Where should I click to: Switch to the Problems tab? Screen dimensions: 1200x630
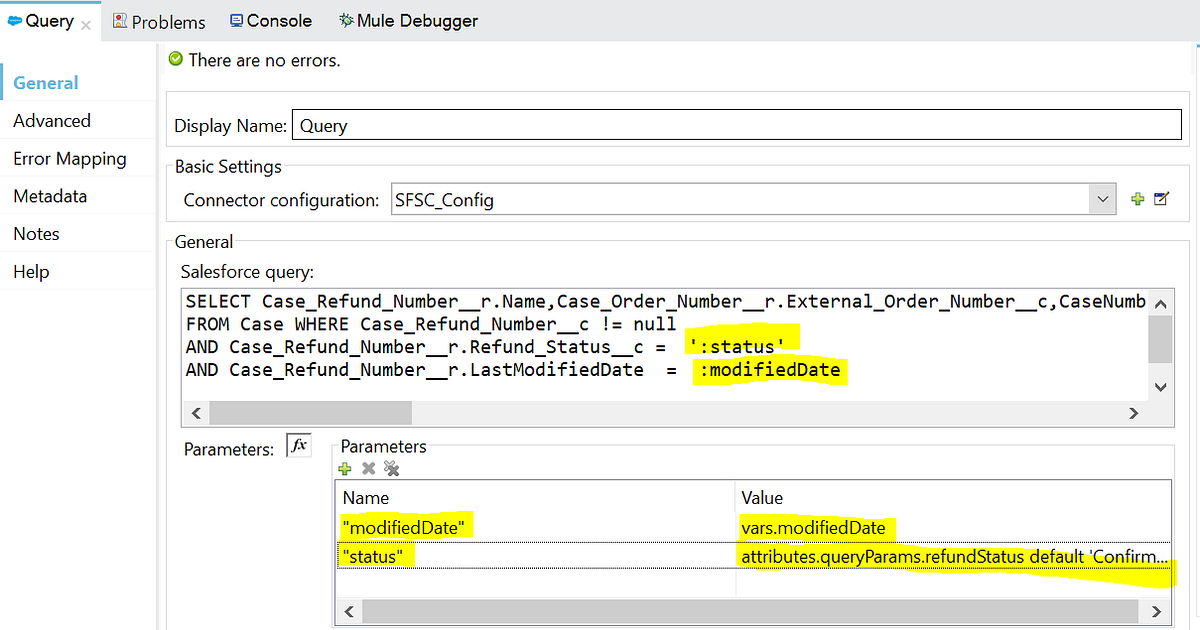point(159,21)
